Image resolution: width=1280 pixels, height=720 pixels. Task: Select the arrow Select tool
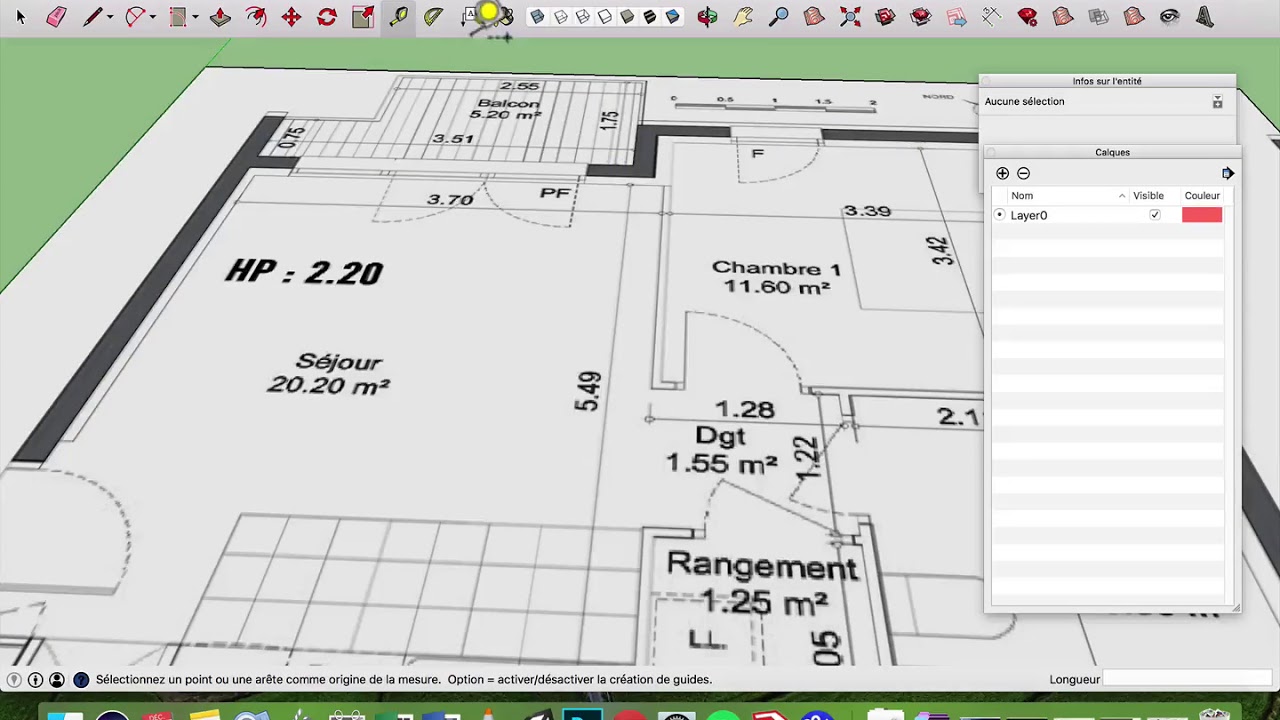[21, 17]
